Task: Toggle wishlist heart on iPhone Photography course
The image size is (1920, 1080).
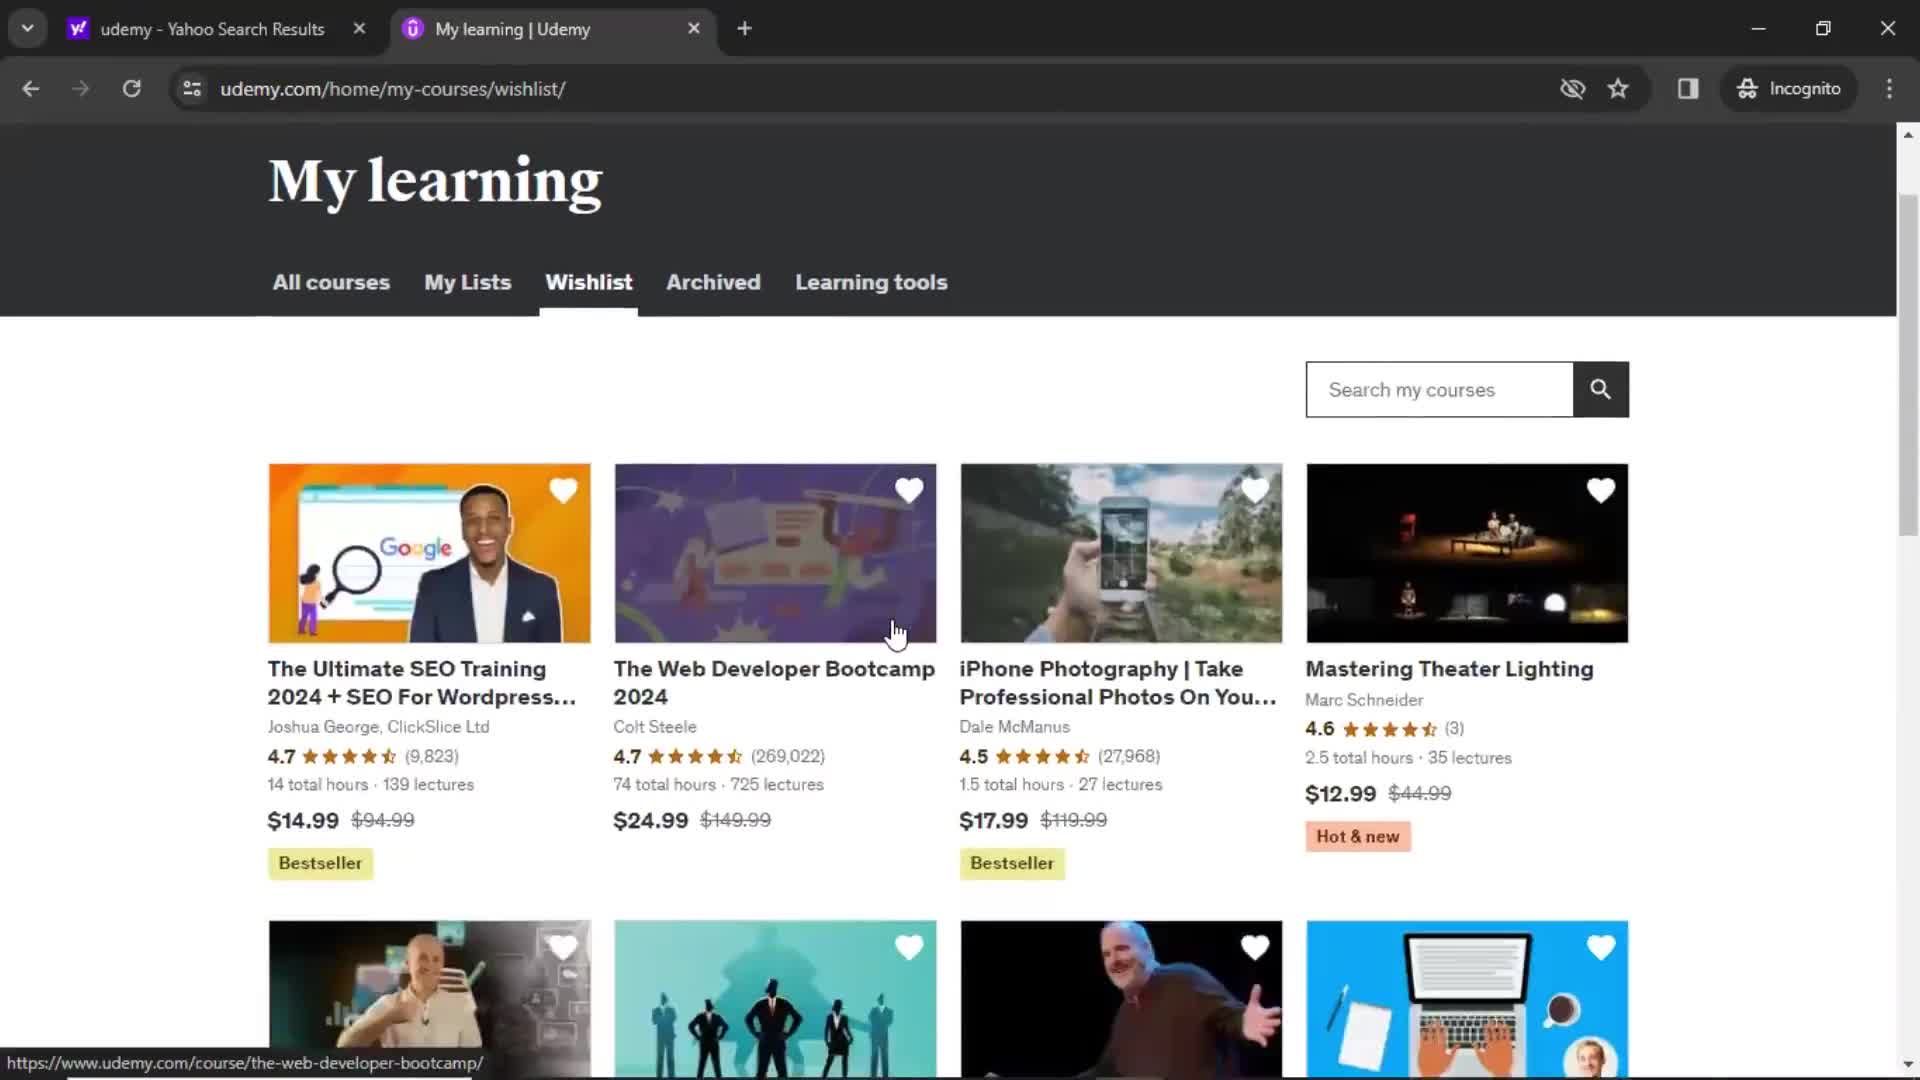Action: (1255, 490)
